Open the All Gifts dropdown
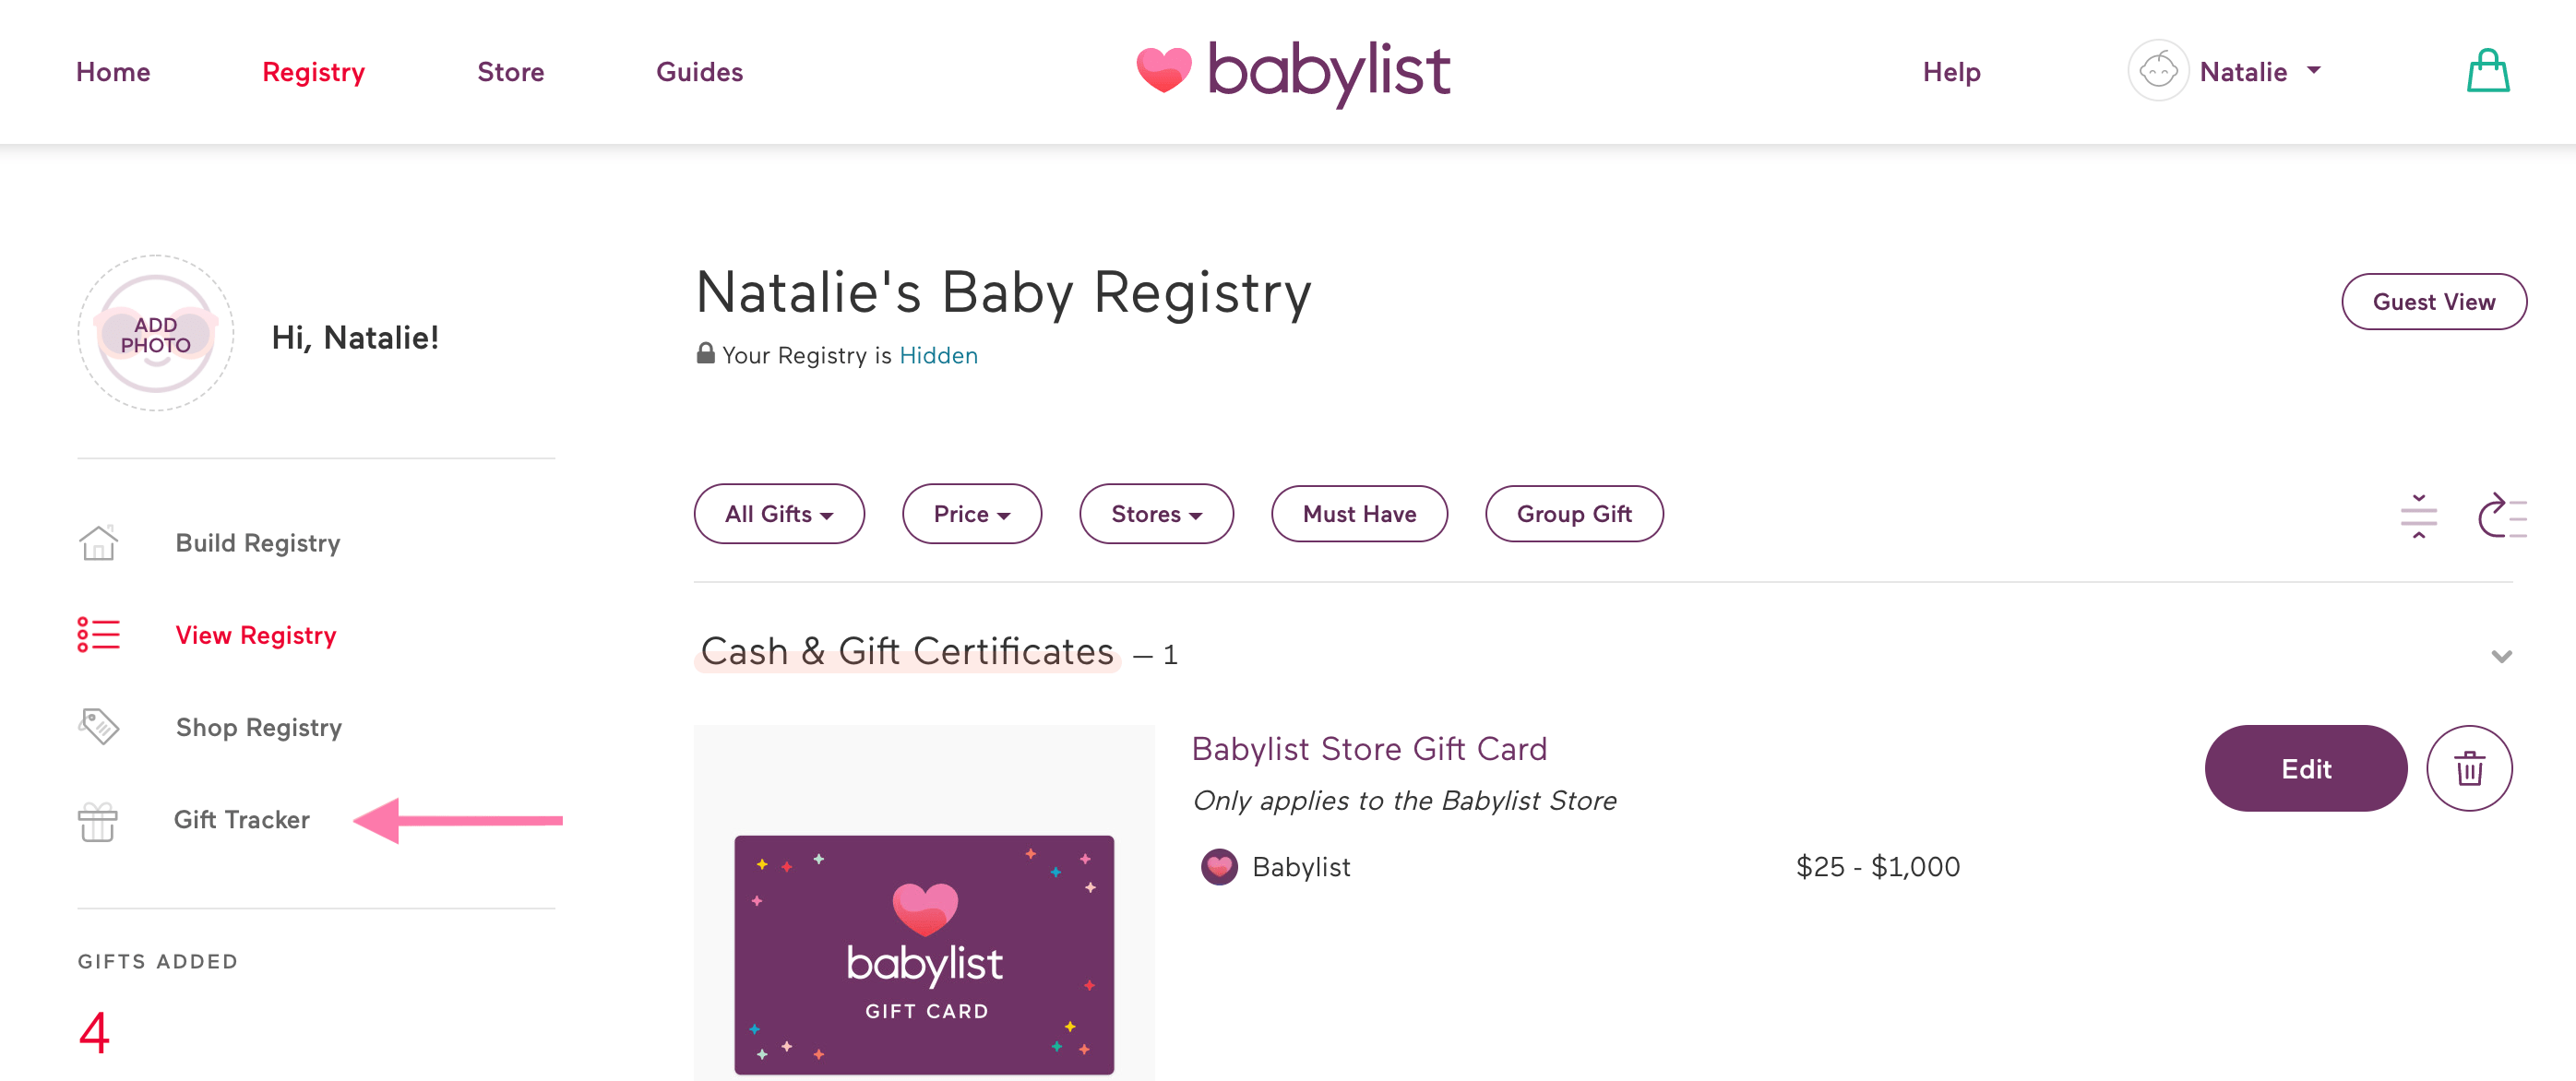 779,513
